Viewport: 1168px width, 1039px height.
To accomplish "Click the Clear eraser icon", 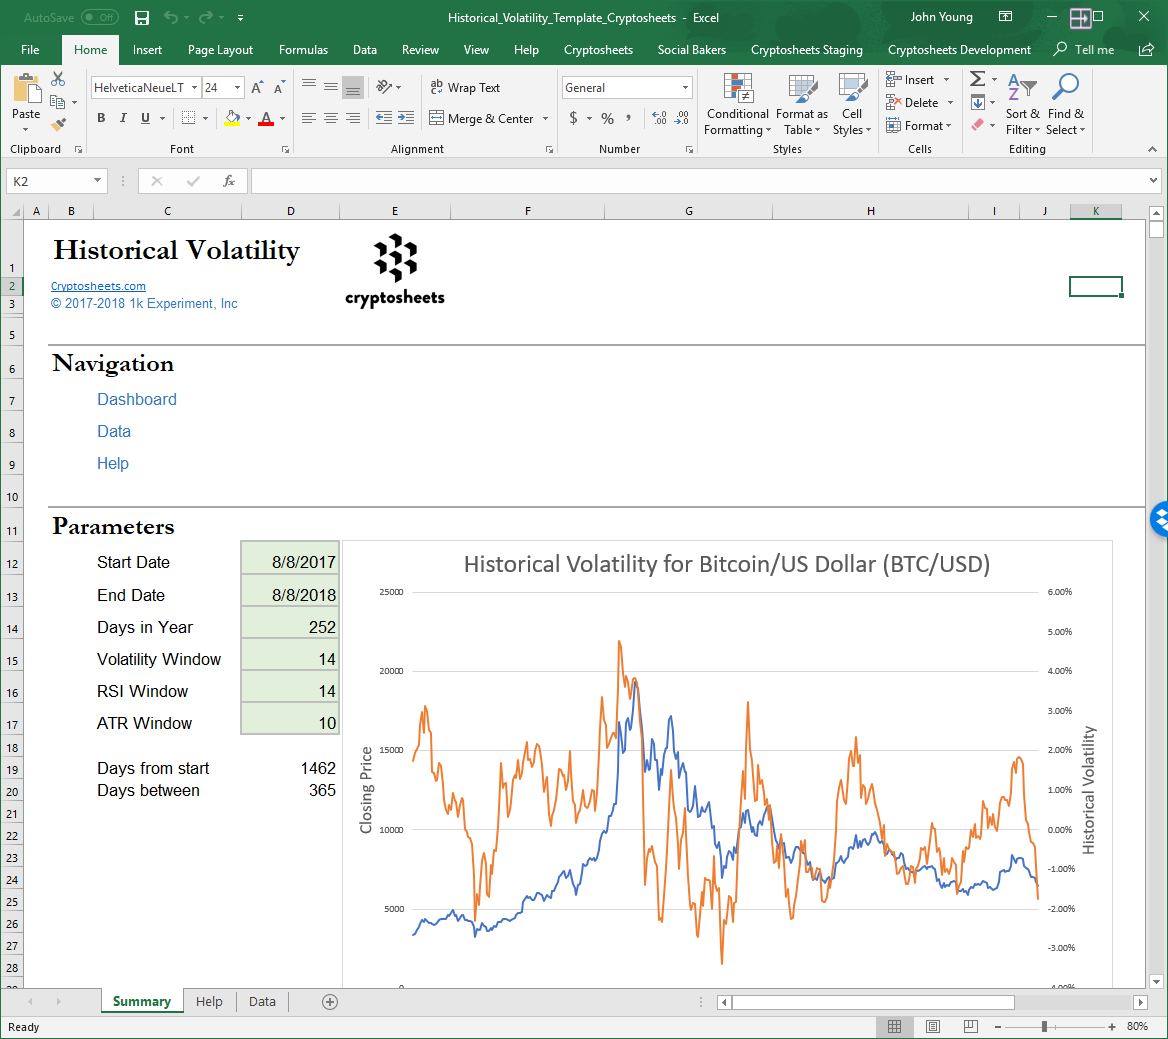I will point(978,125).
